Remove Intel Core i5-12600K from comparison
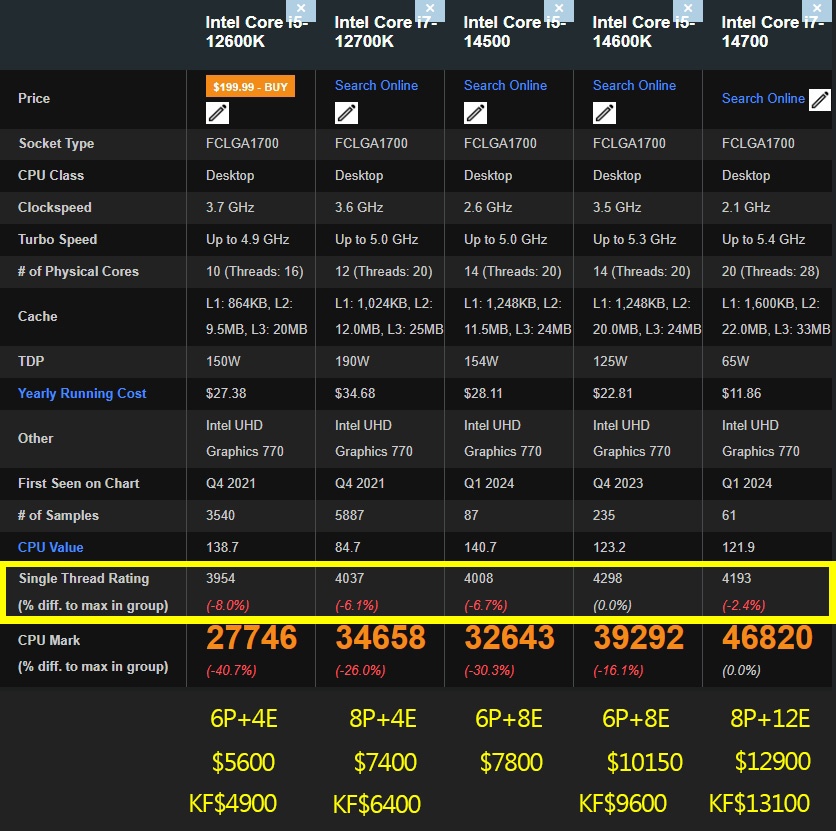Image resolution: width=836 pixels, height=831 pixels. (301, 9)
